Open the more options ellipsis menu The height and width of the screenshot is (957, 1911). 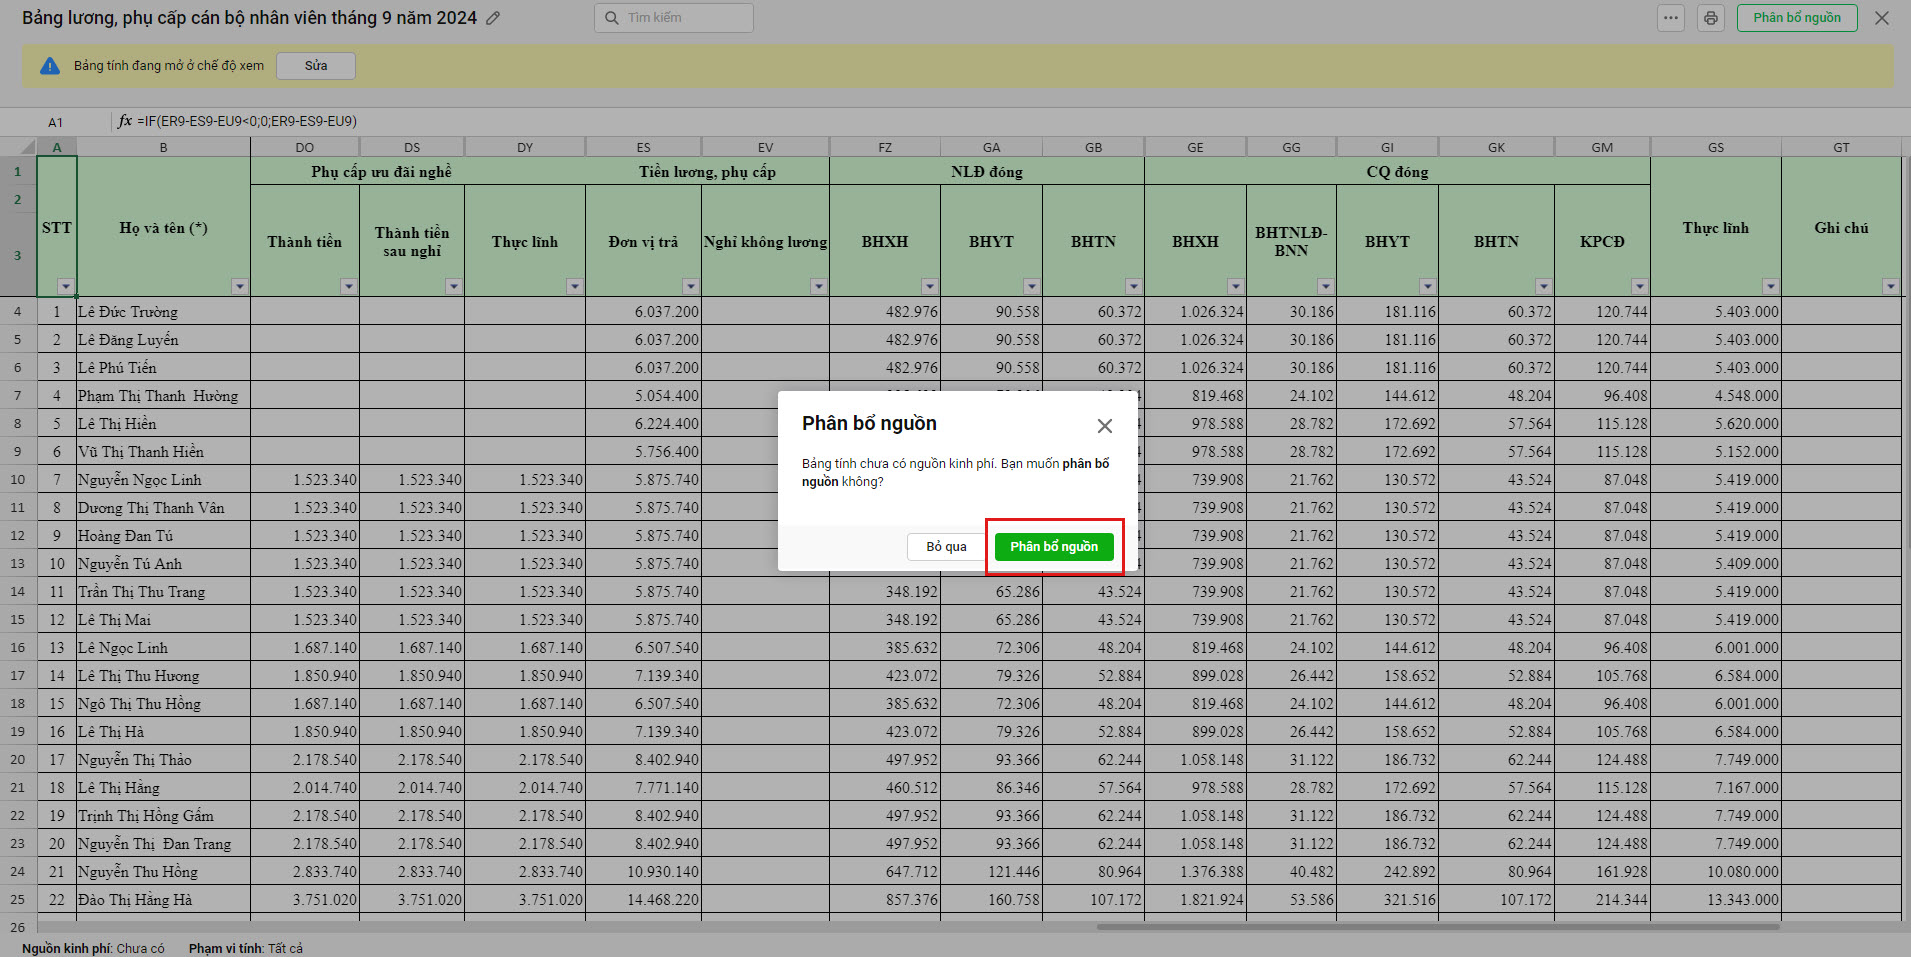1671,18
